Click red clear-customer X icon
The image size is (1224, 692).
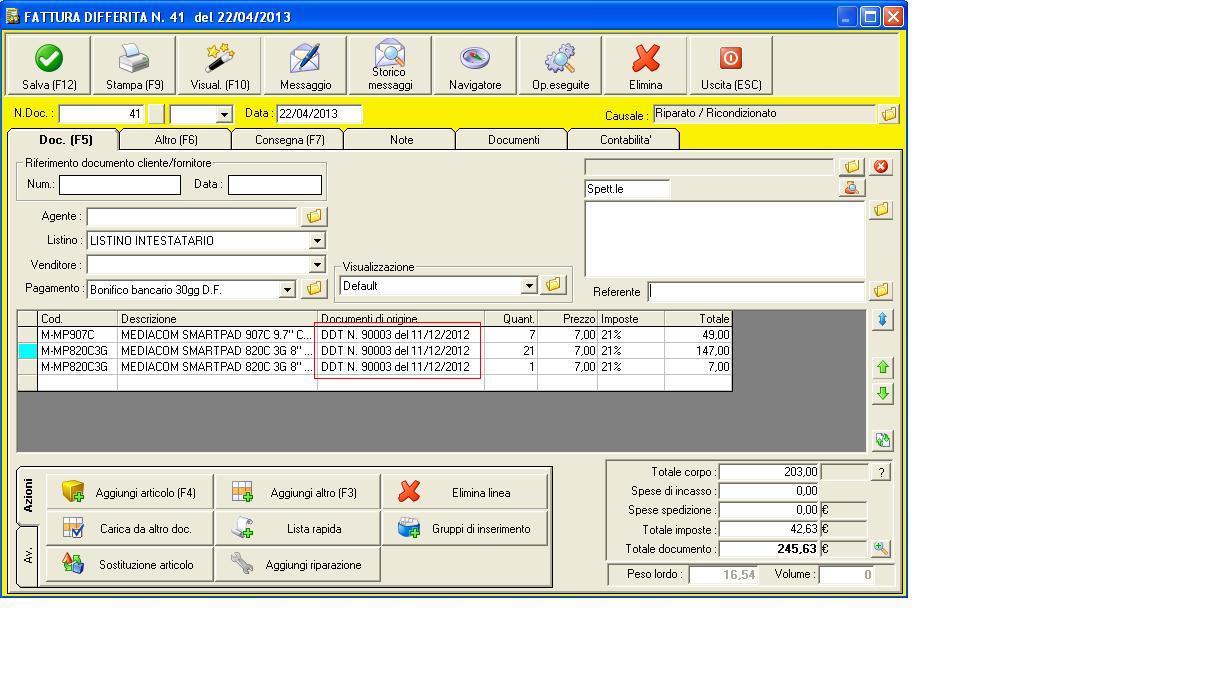tap(881, 166)
